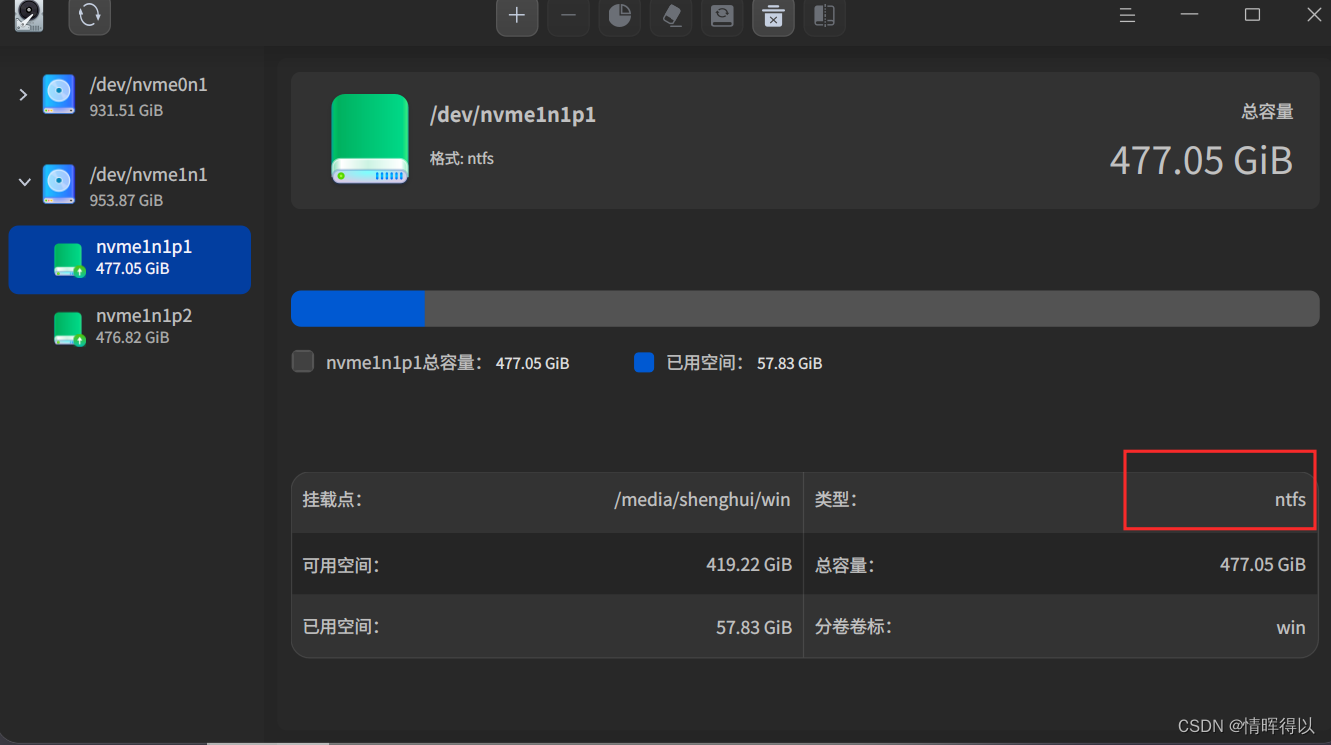Click the table '总容量:' label
Viewport: 1331px width, 745px height.
(844, 565)
